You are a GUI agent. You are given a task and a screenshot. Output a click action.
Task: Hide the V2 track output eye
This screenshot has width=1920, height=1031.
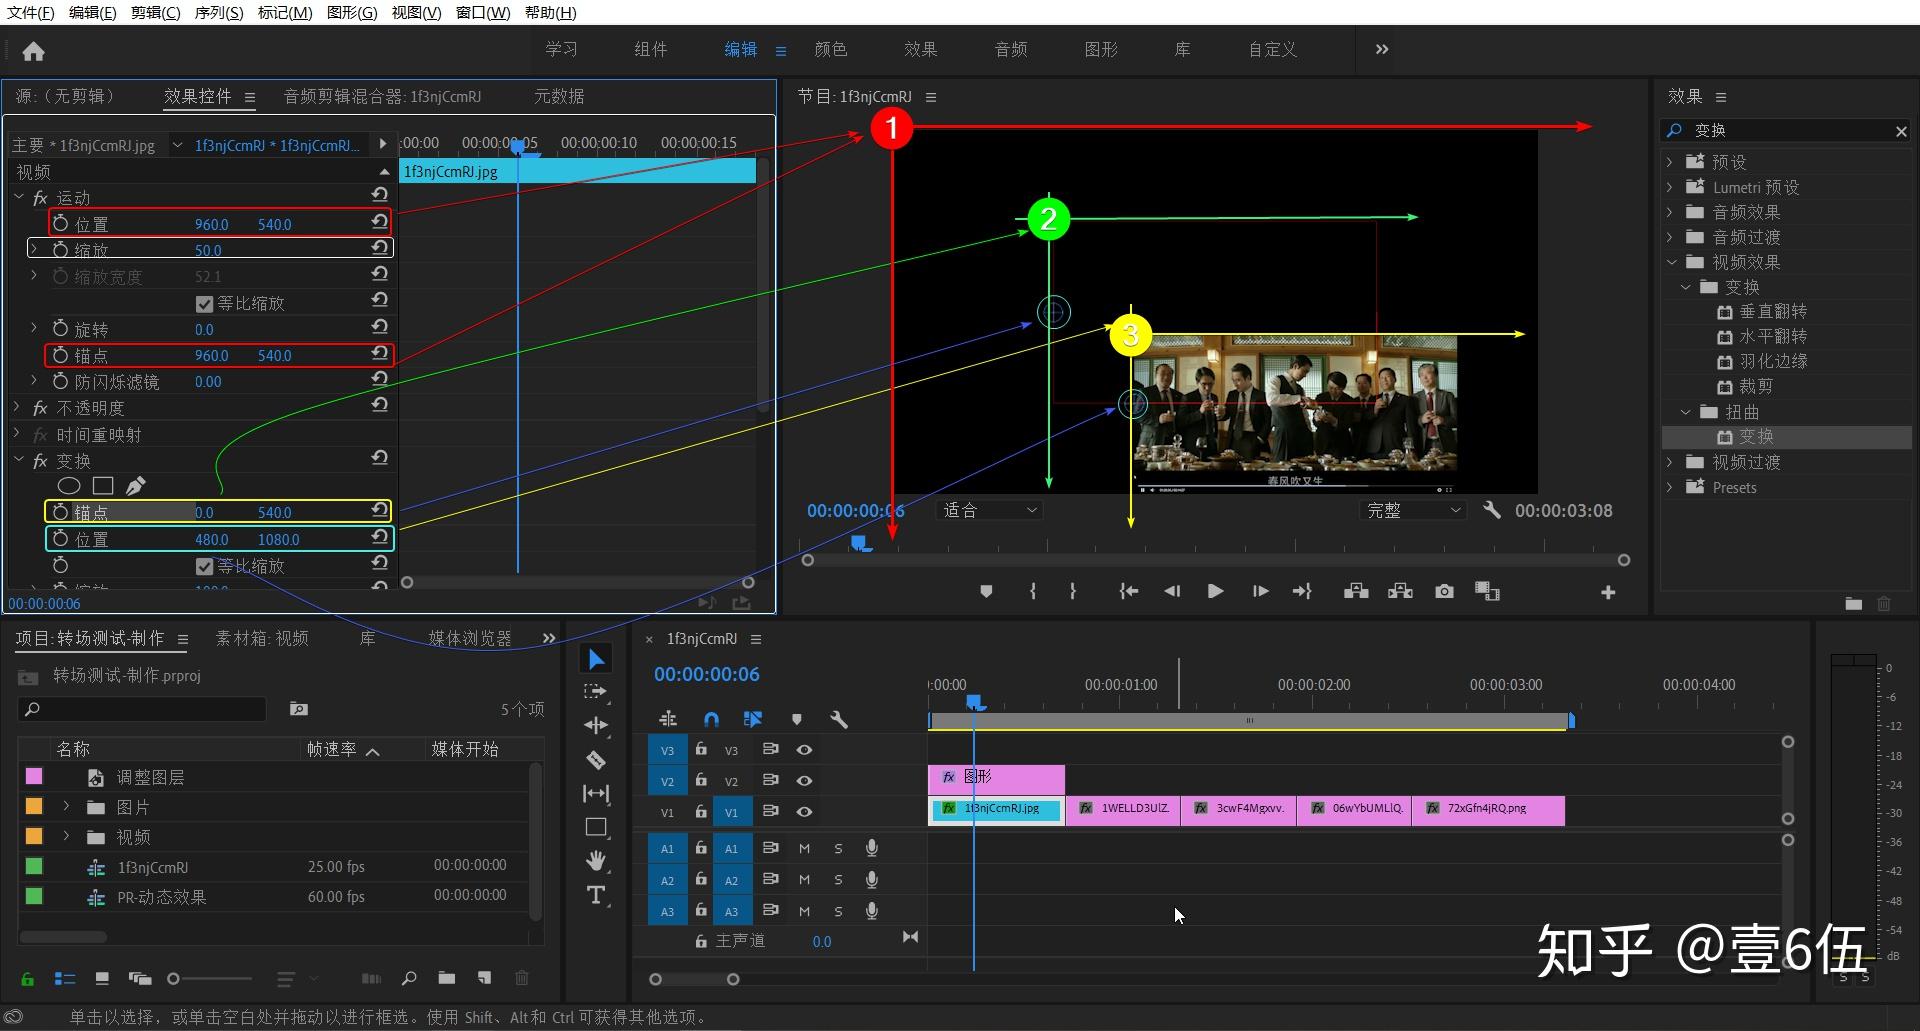pyautogui.click(x=804, y=780)
